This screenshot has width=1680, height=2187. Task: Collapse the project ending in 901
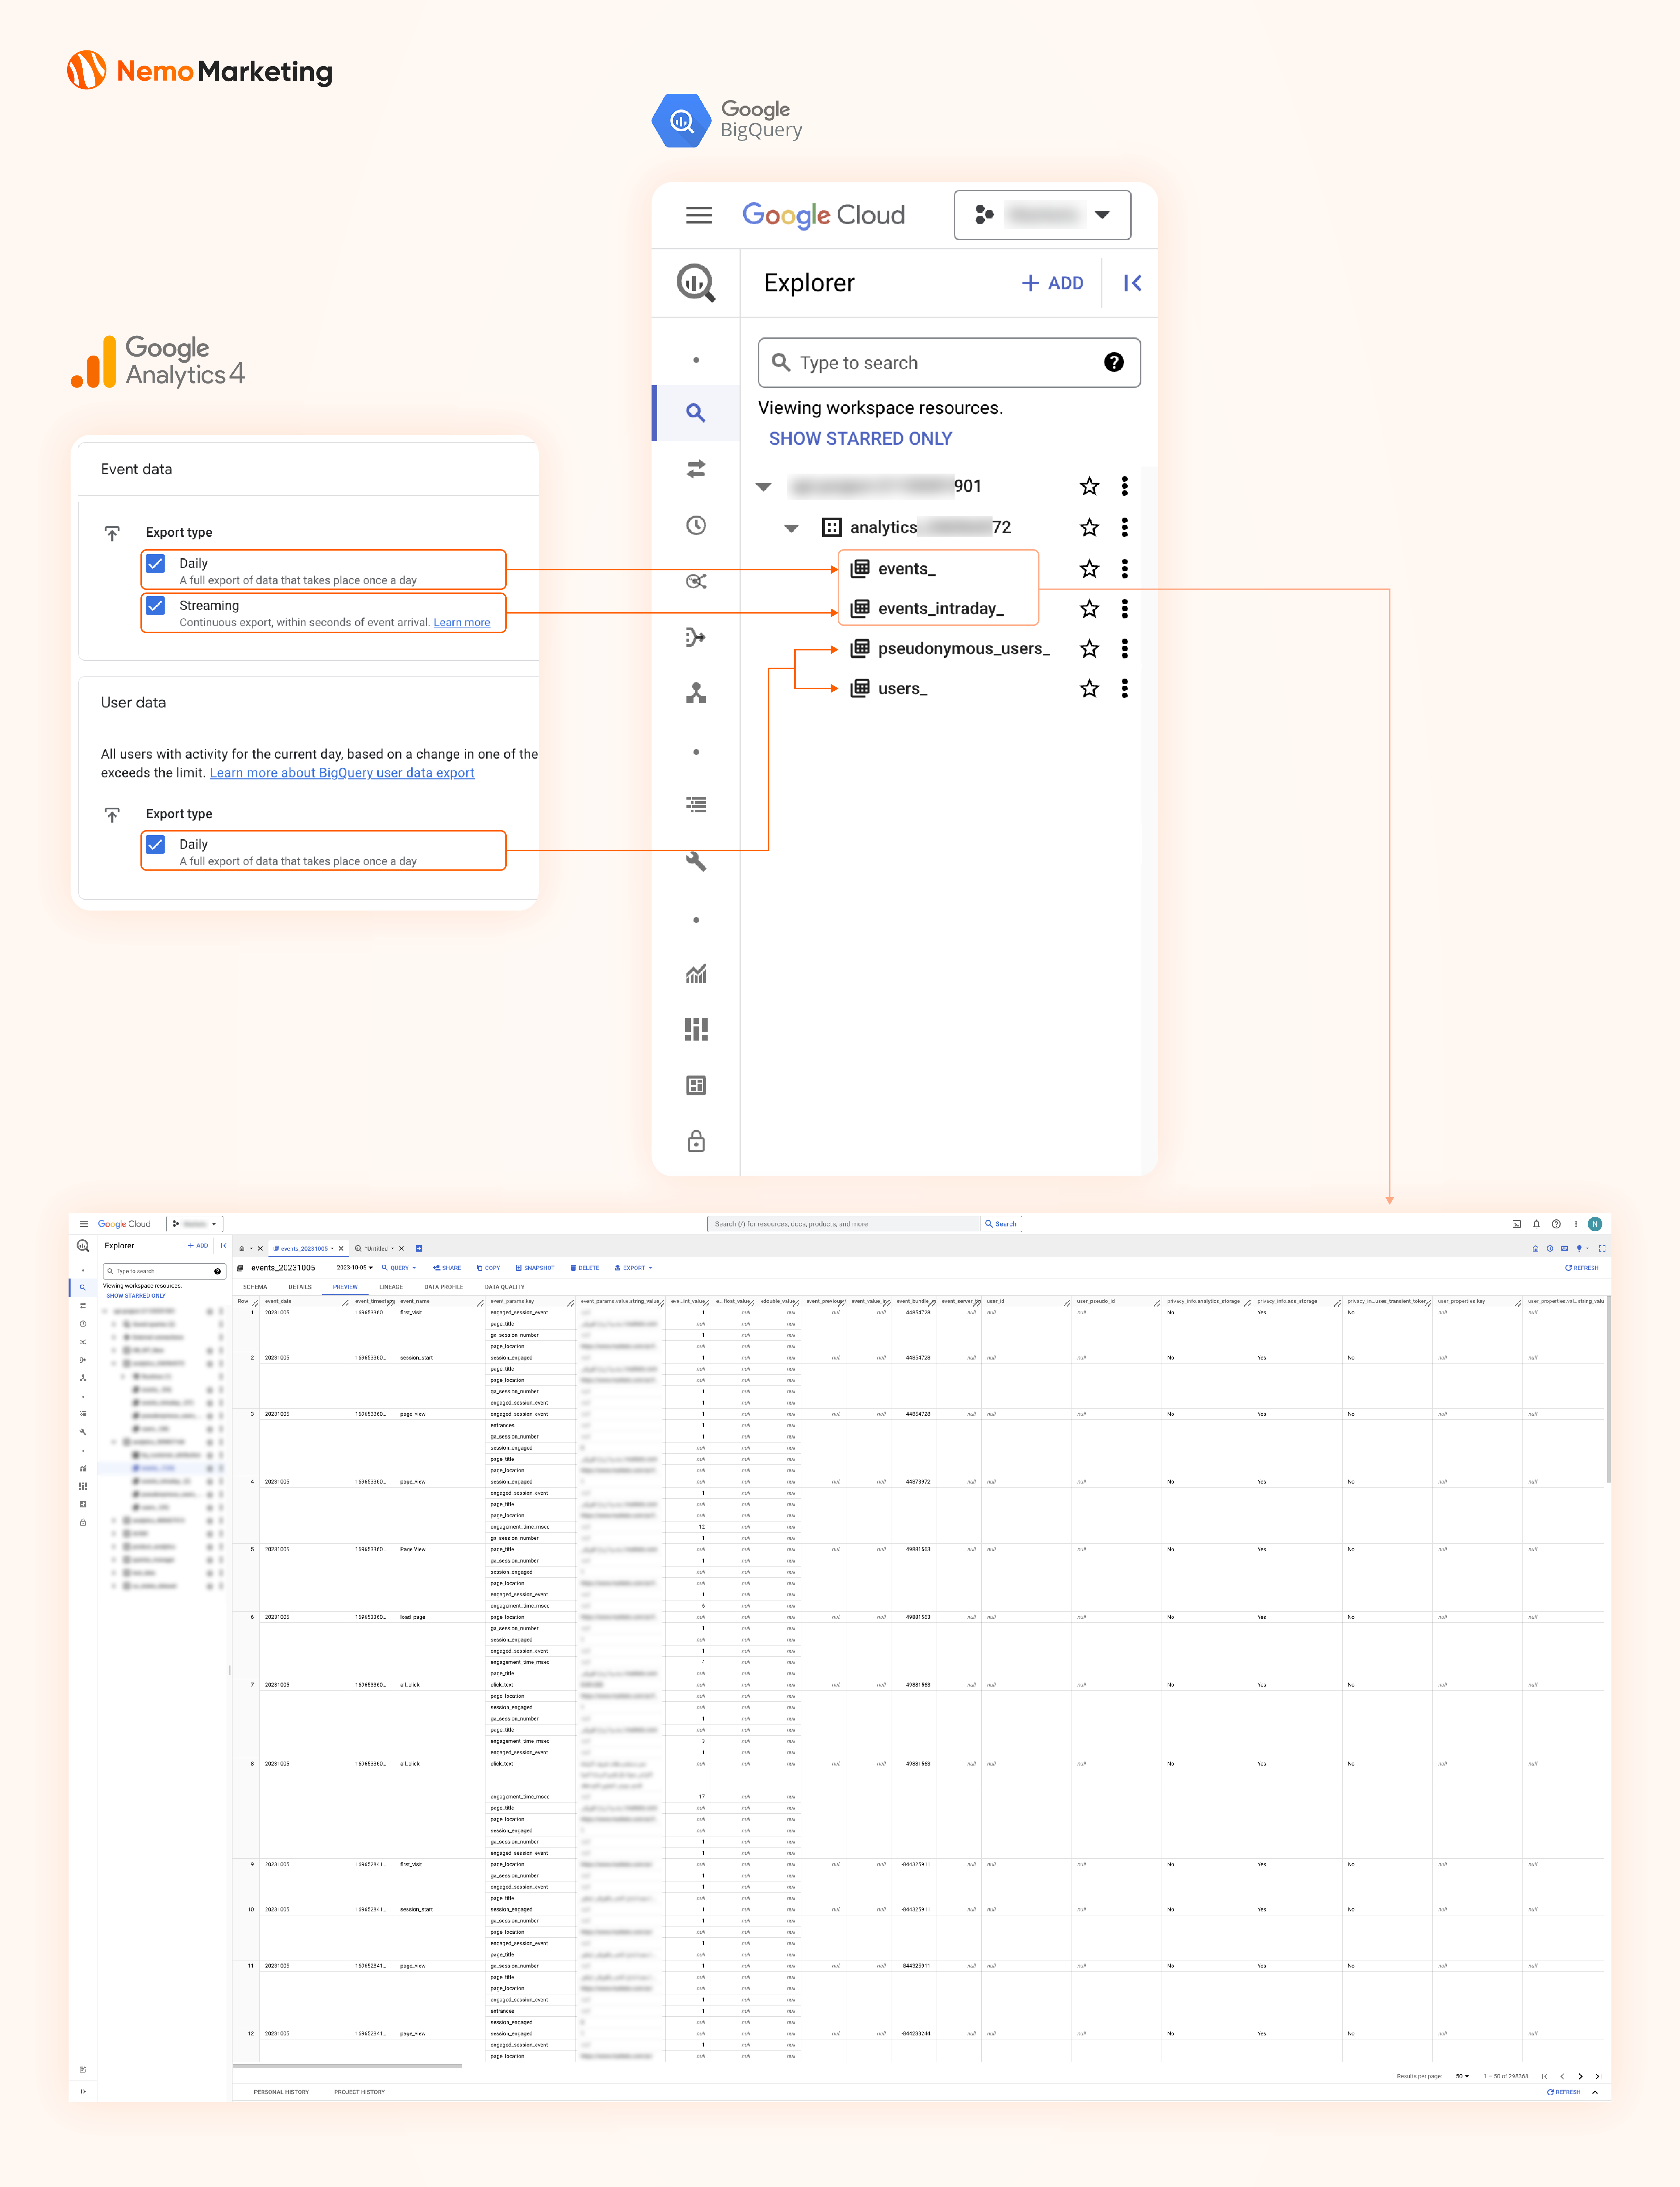click(763, 487)
